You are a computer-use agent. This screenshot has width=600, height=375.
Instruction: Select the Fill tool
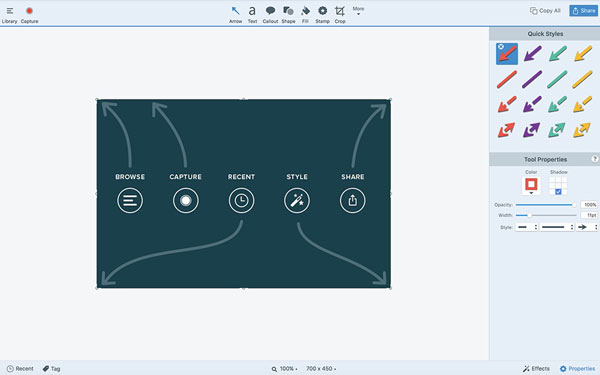[305, 15]
